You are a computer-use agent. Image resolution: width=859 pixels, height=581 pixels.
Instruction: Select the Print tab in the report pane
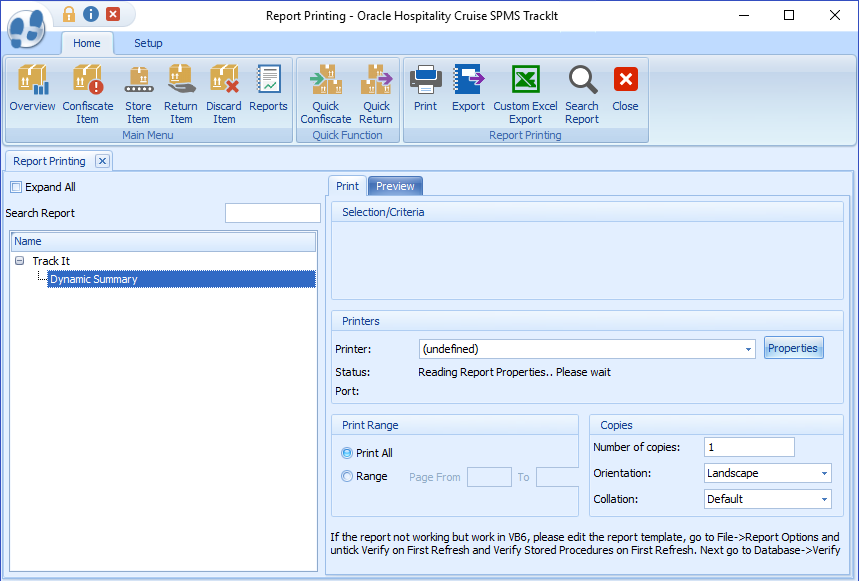pyautogui.click(x=347, y=186)
